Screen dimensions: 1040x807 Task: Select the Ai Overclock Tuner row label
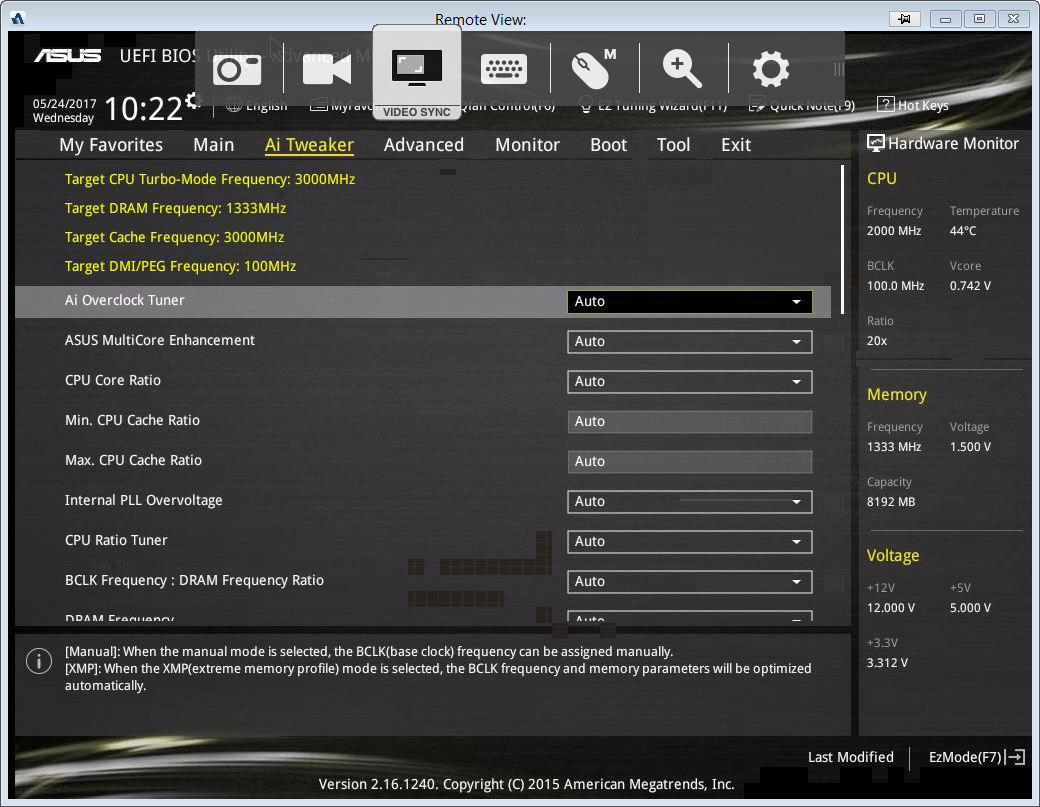pos(125,300)
